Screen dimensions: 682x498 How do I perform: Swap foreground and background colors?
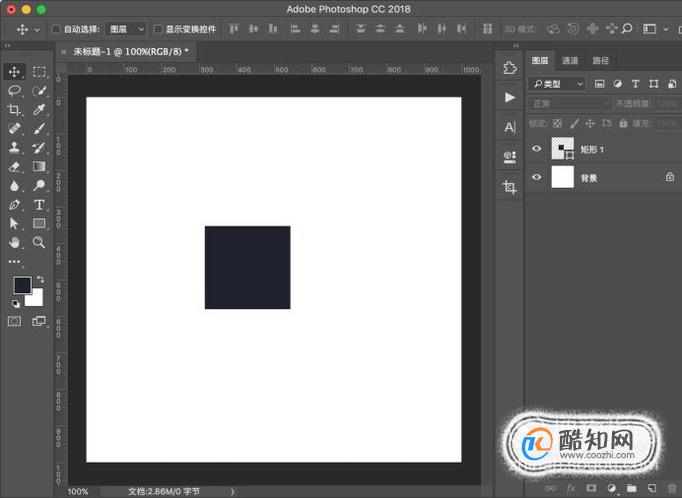pos(40,279)
